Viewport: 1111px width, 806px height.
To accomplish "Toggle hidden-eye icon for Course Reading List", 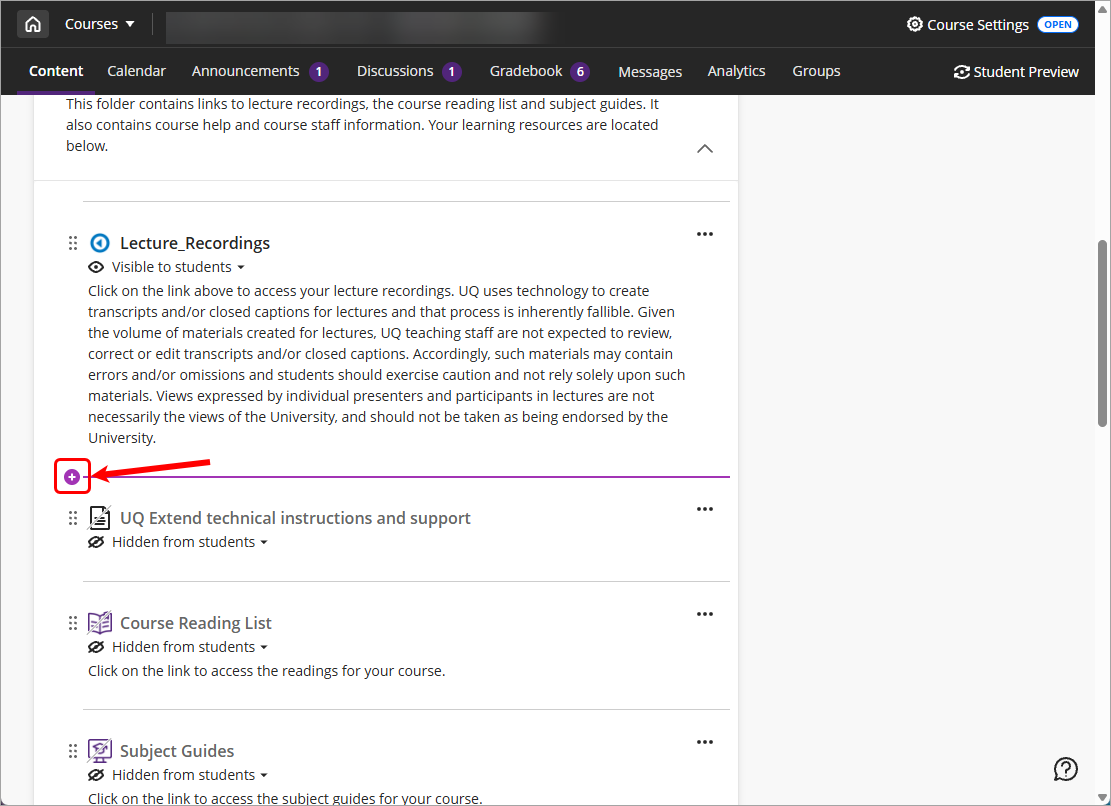I will [96, 647].
